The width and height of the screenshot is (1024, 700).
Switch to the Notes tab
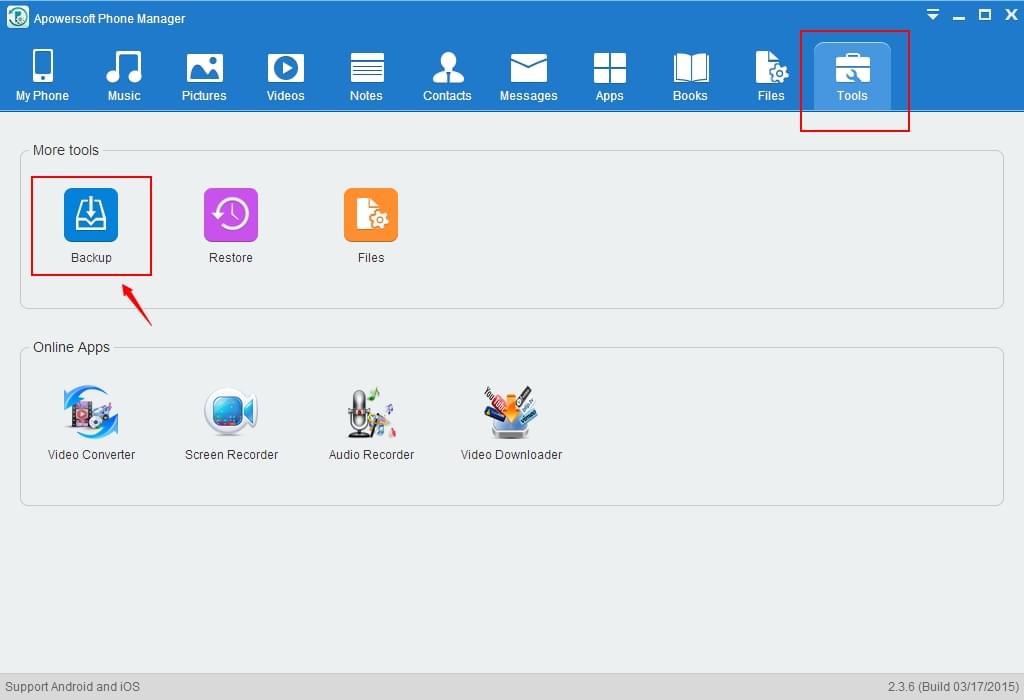pos(366,76)
